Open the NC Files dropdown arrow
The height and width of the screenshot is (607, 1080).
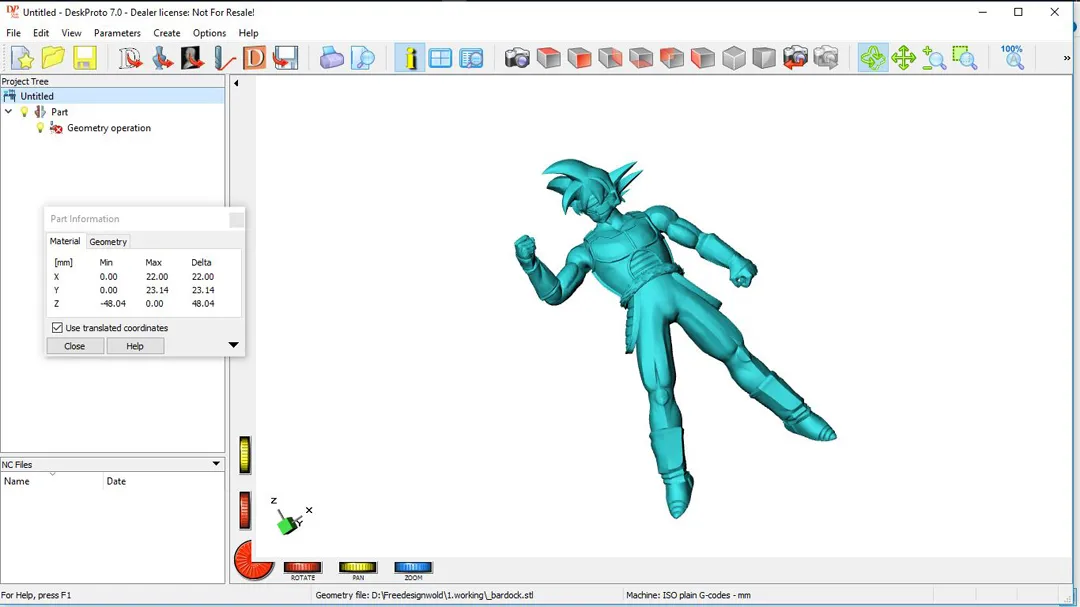(x=216, y=464)
